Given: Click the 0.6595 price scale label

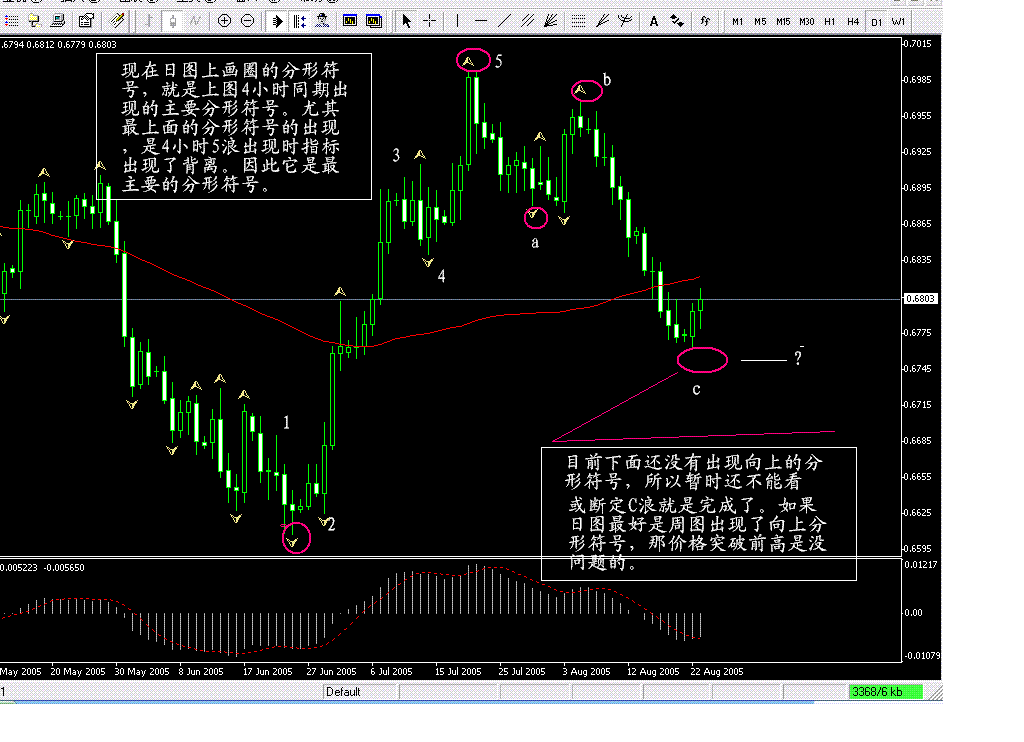Looking at the screenshot, I should click(x=918, y=549).
